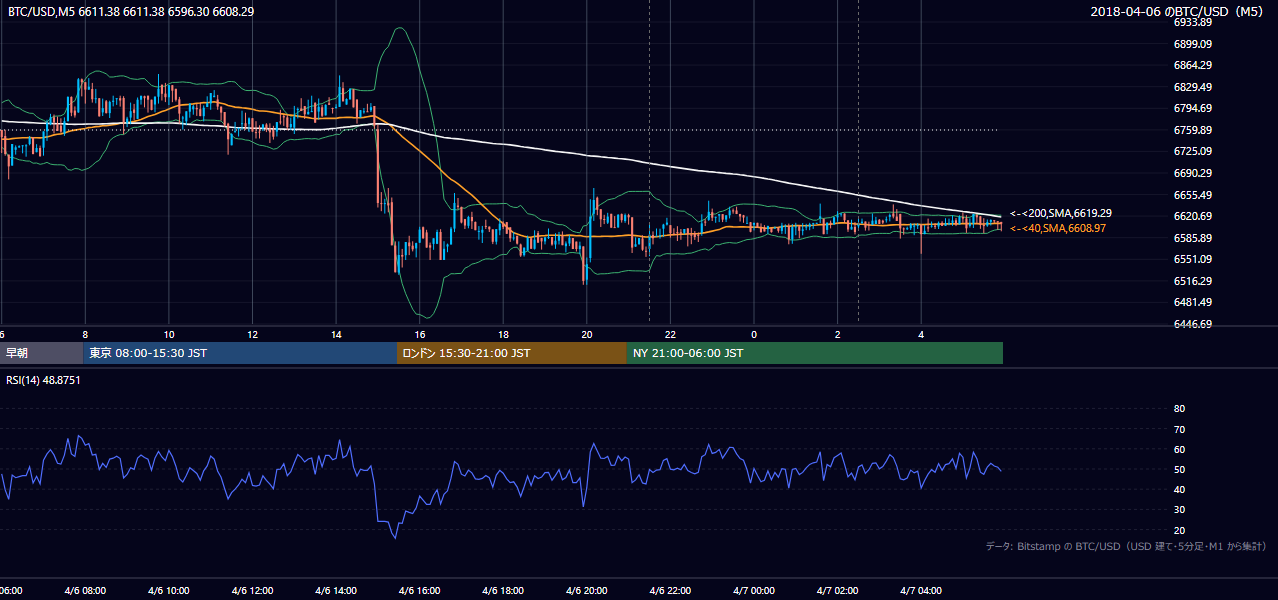This screenshot has width=1278, height=600.
Task: Click the 6446.69 price axis label
Action: coord(1193,324)
